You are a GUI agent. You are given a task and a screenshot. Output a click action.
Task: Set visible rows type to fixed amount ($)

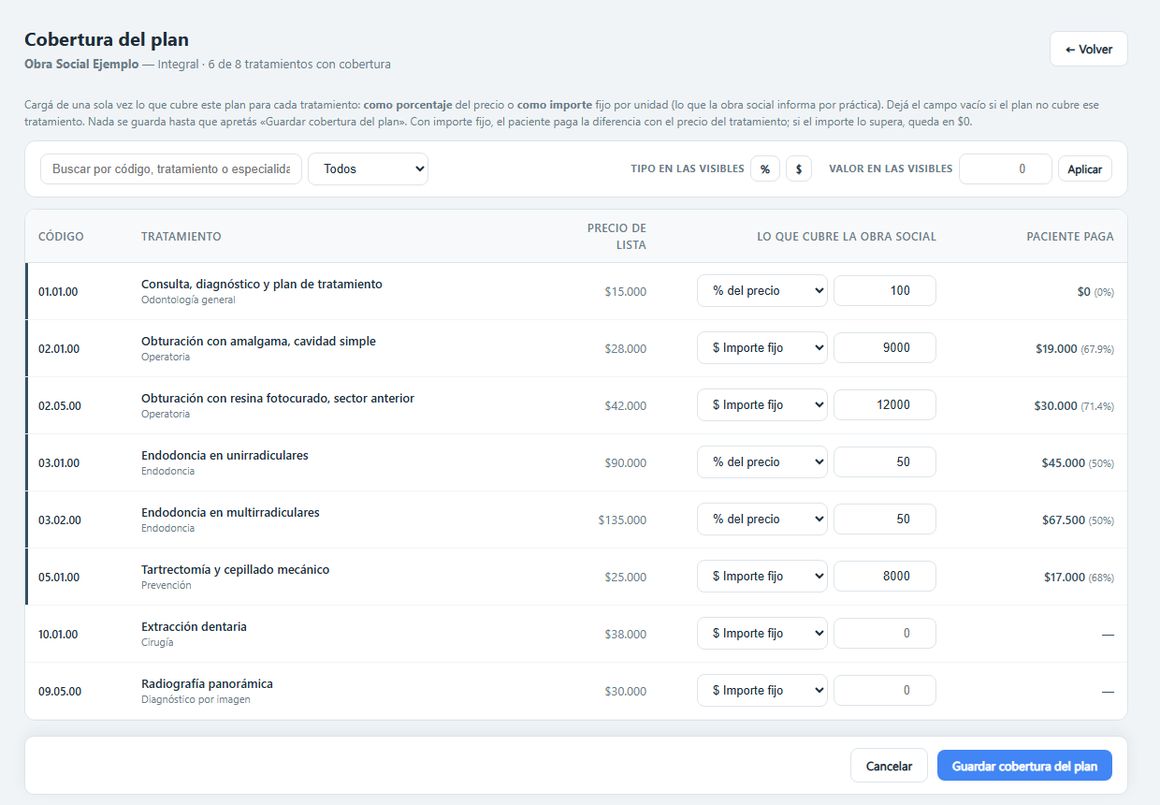point(798,169)
